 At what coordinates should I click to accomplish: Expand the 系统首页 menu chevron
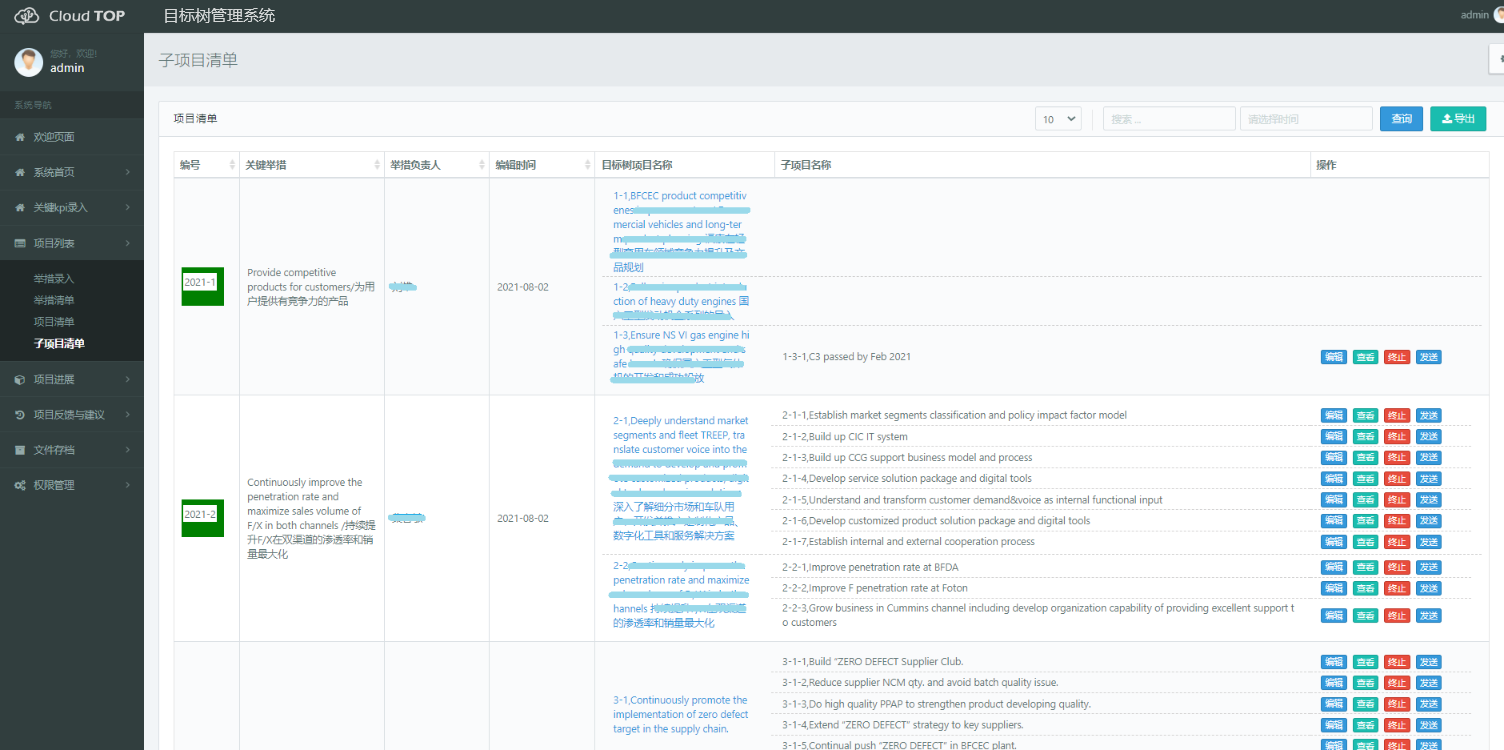tap(128, 172)
